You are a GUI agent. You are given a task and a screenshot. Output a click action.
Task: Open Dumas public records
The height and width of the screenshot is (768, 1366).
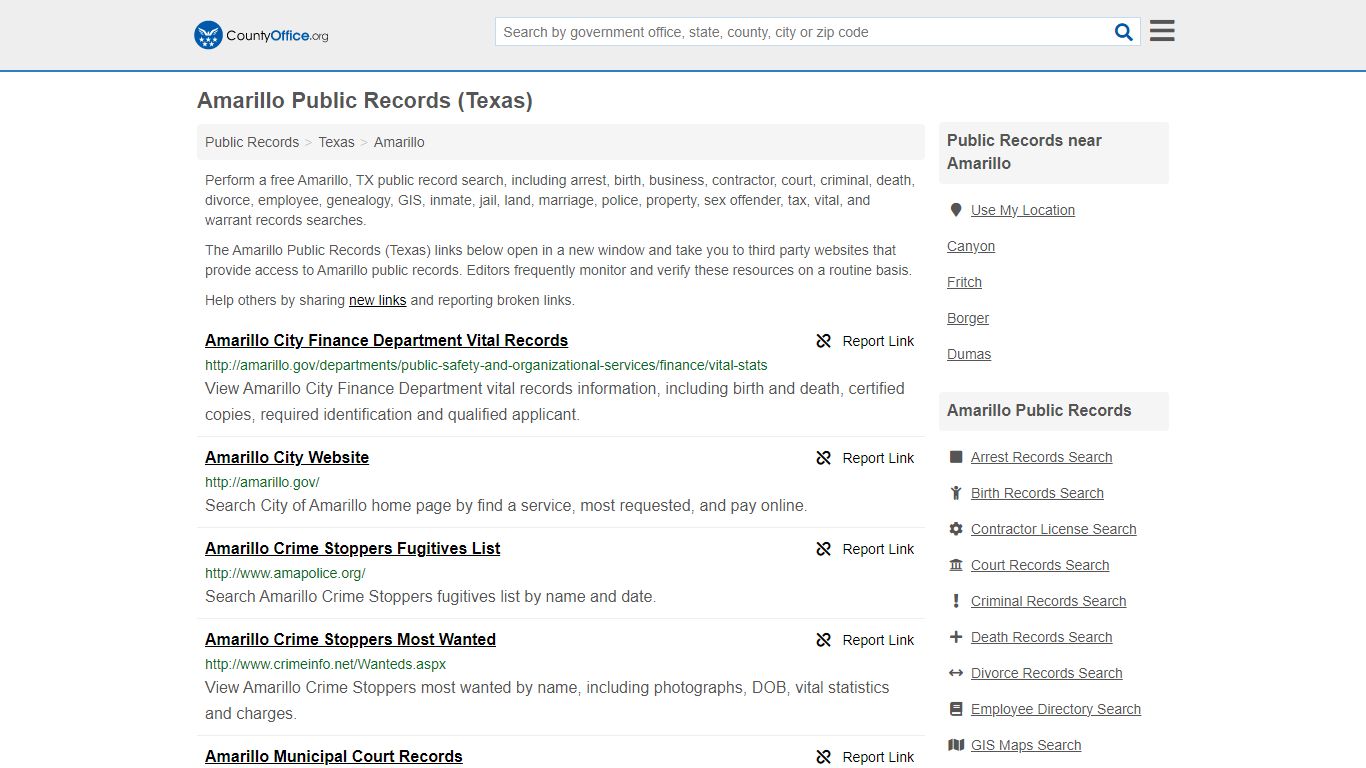pyautogui.click(x=969, y=354)
